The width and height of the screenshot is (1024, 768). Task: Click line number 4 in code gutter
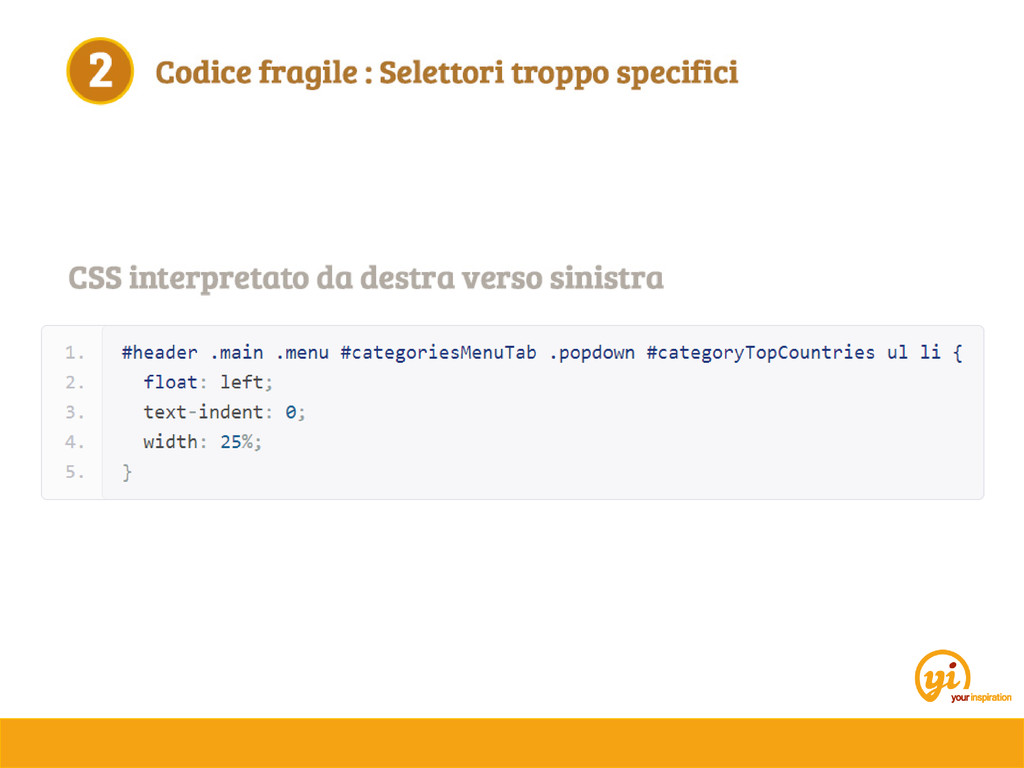point(74,442)
